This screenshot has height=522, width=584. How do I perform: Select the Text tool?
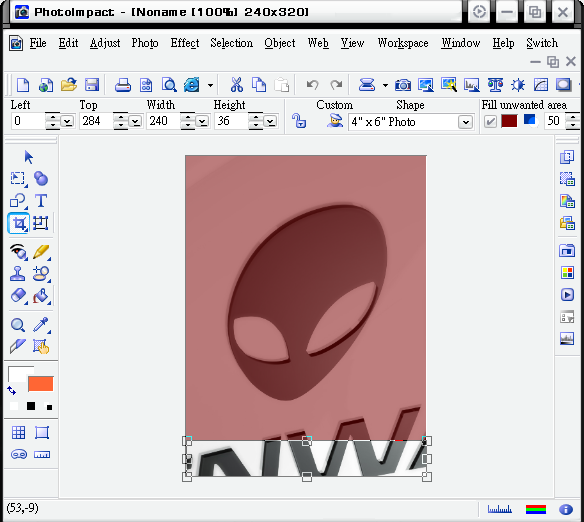point(41,201)
